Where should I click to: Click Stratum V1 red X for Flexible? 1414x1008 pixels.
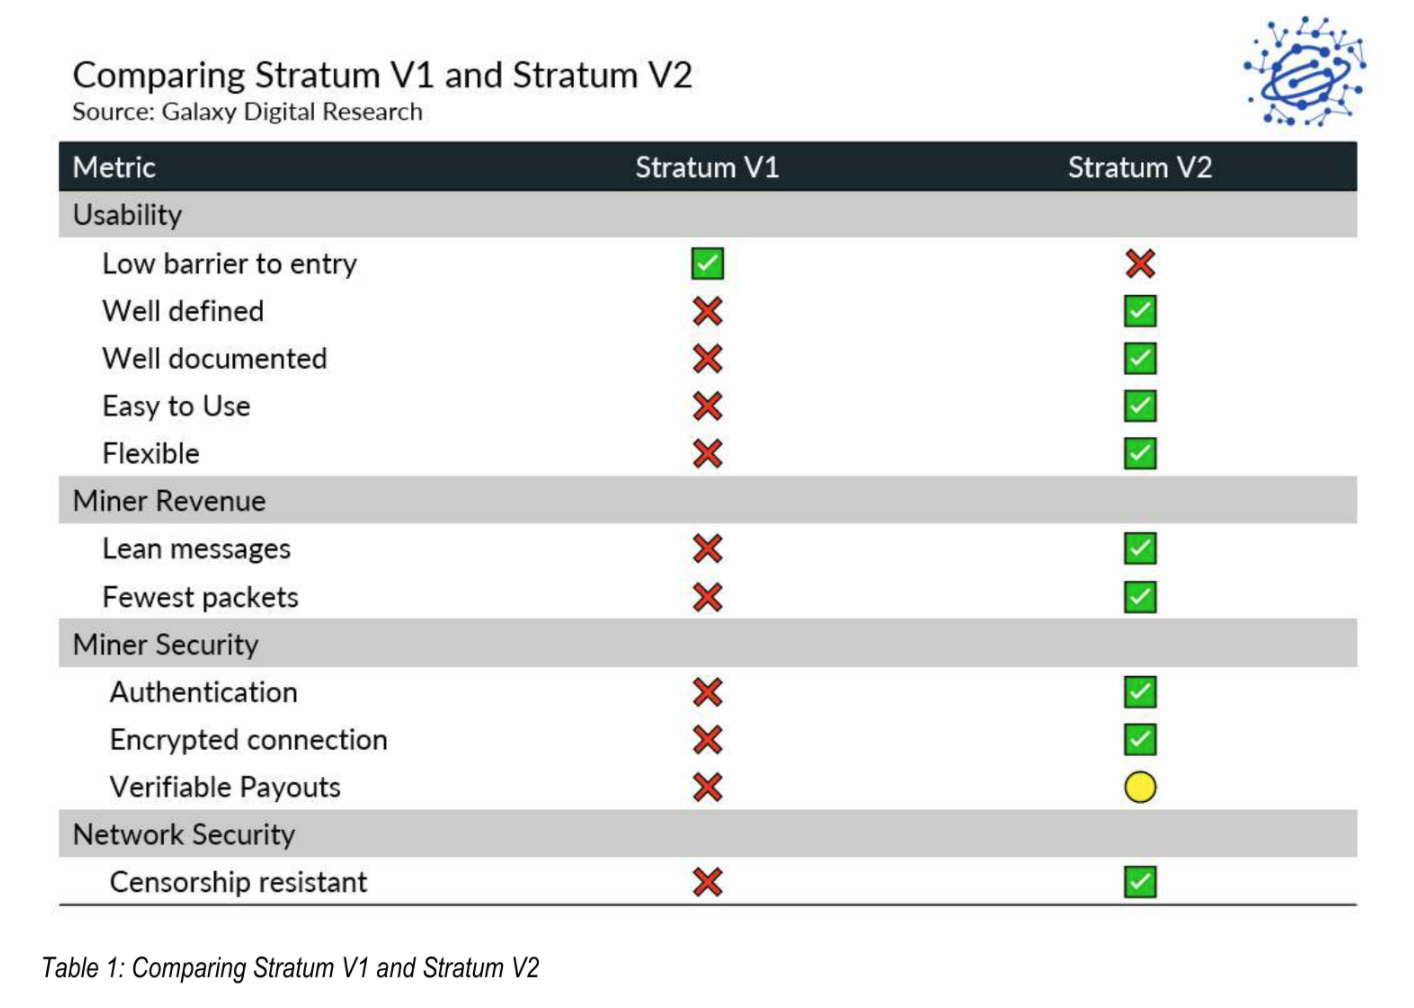(707, 454)
